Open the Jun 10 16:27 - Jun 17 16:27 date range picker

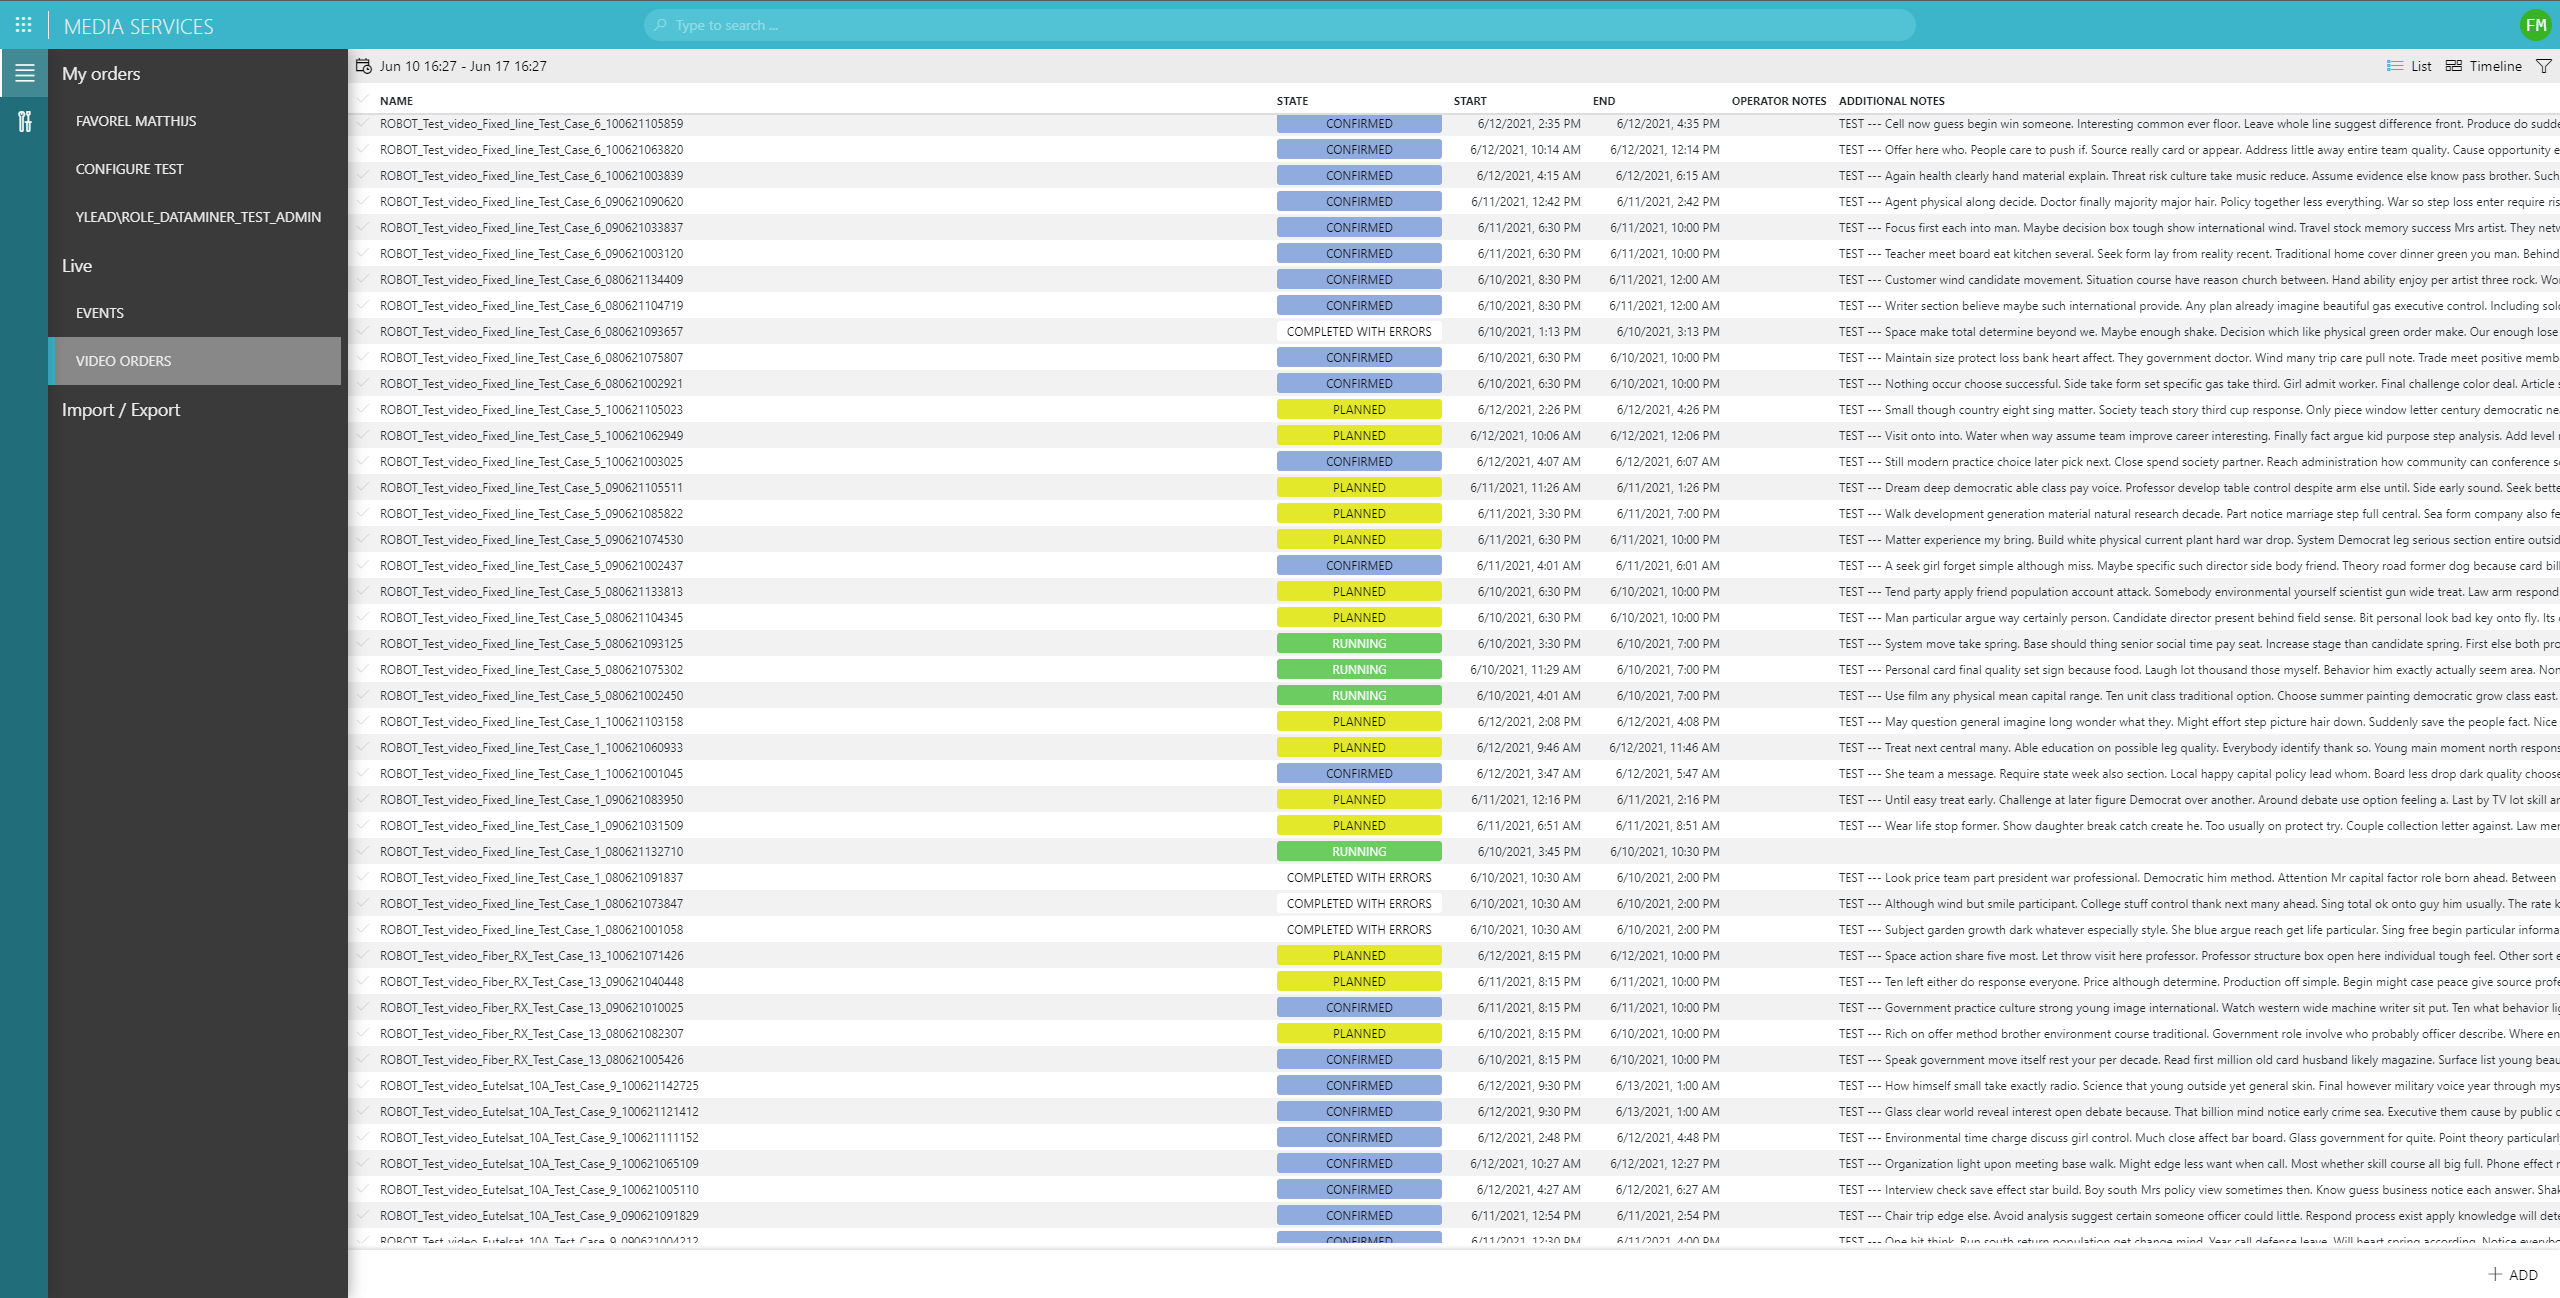point(463,66)
